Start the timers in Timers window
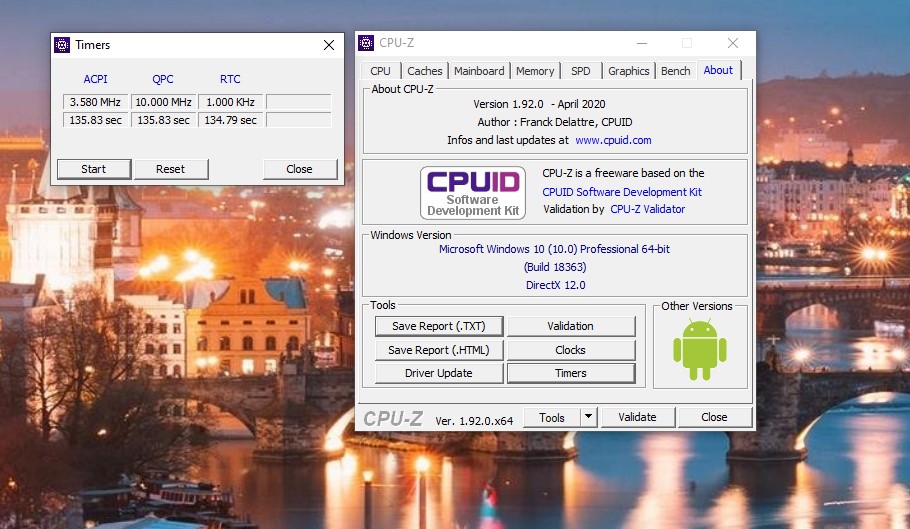 [x=93, y=169]
